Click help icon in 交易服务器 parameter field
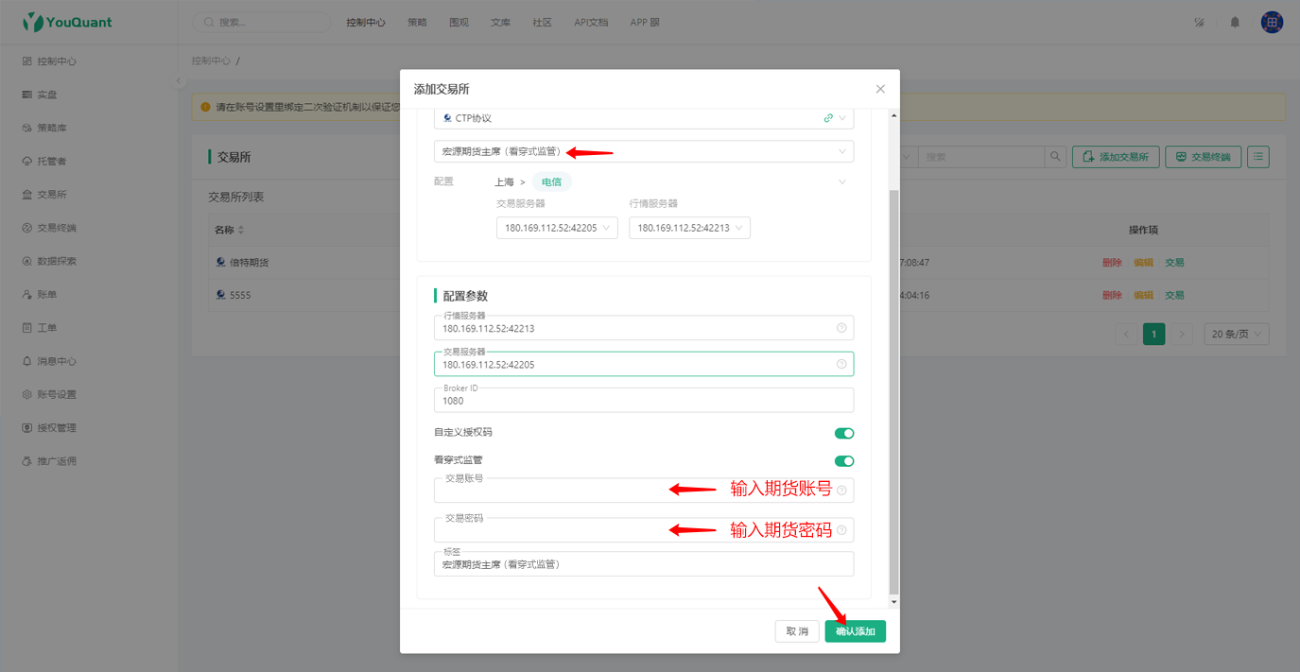This screenshot has height=672, width=1300. click(x=841, y=364)
